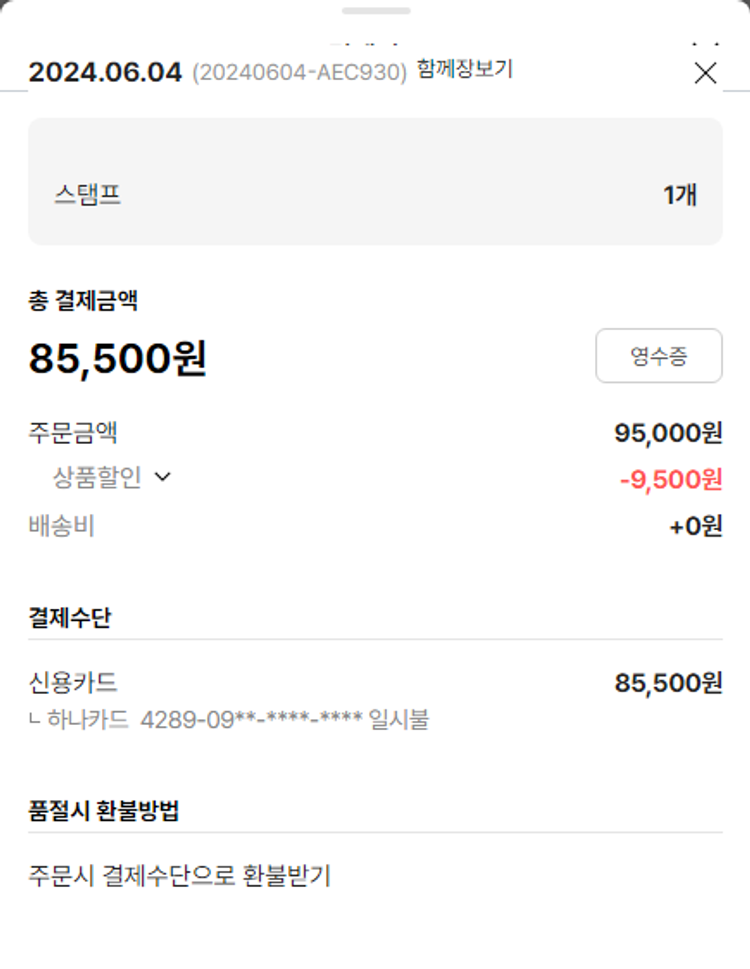Select 주문시 결제수단으로 환불받기 refund text
750x969 pixels.
coord(179,876)
